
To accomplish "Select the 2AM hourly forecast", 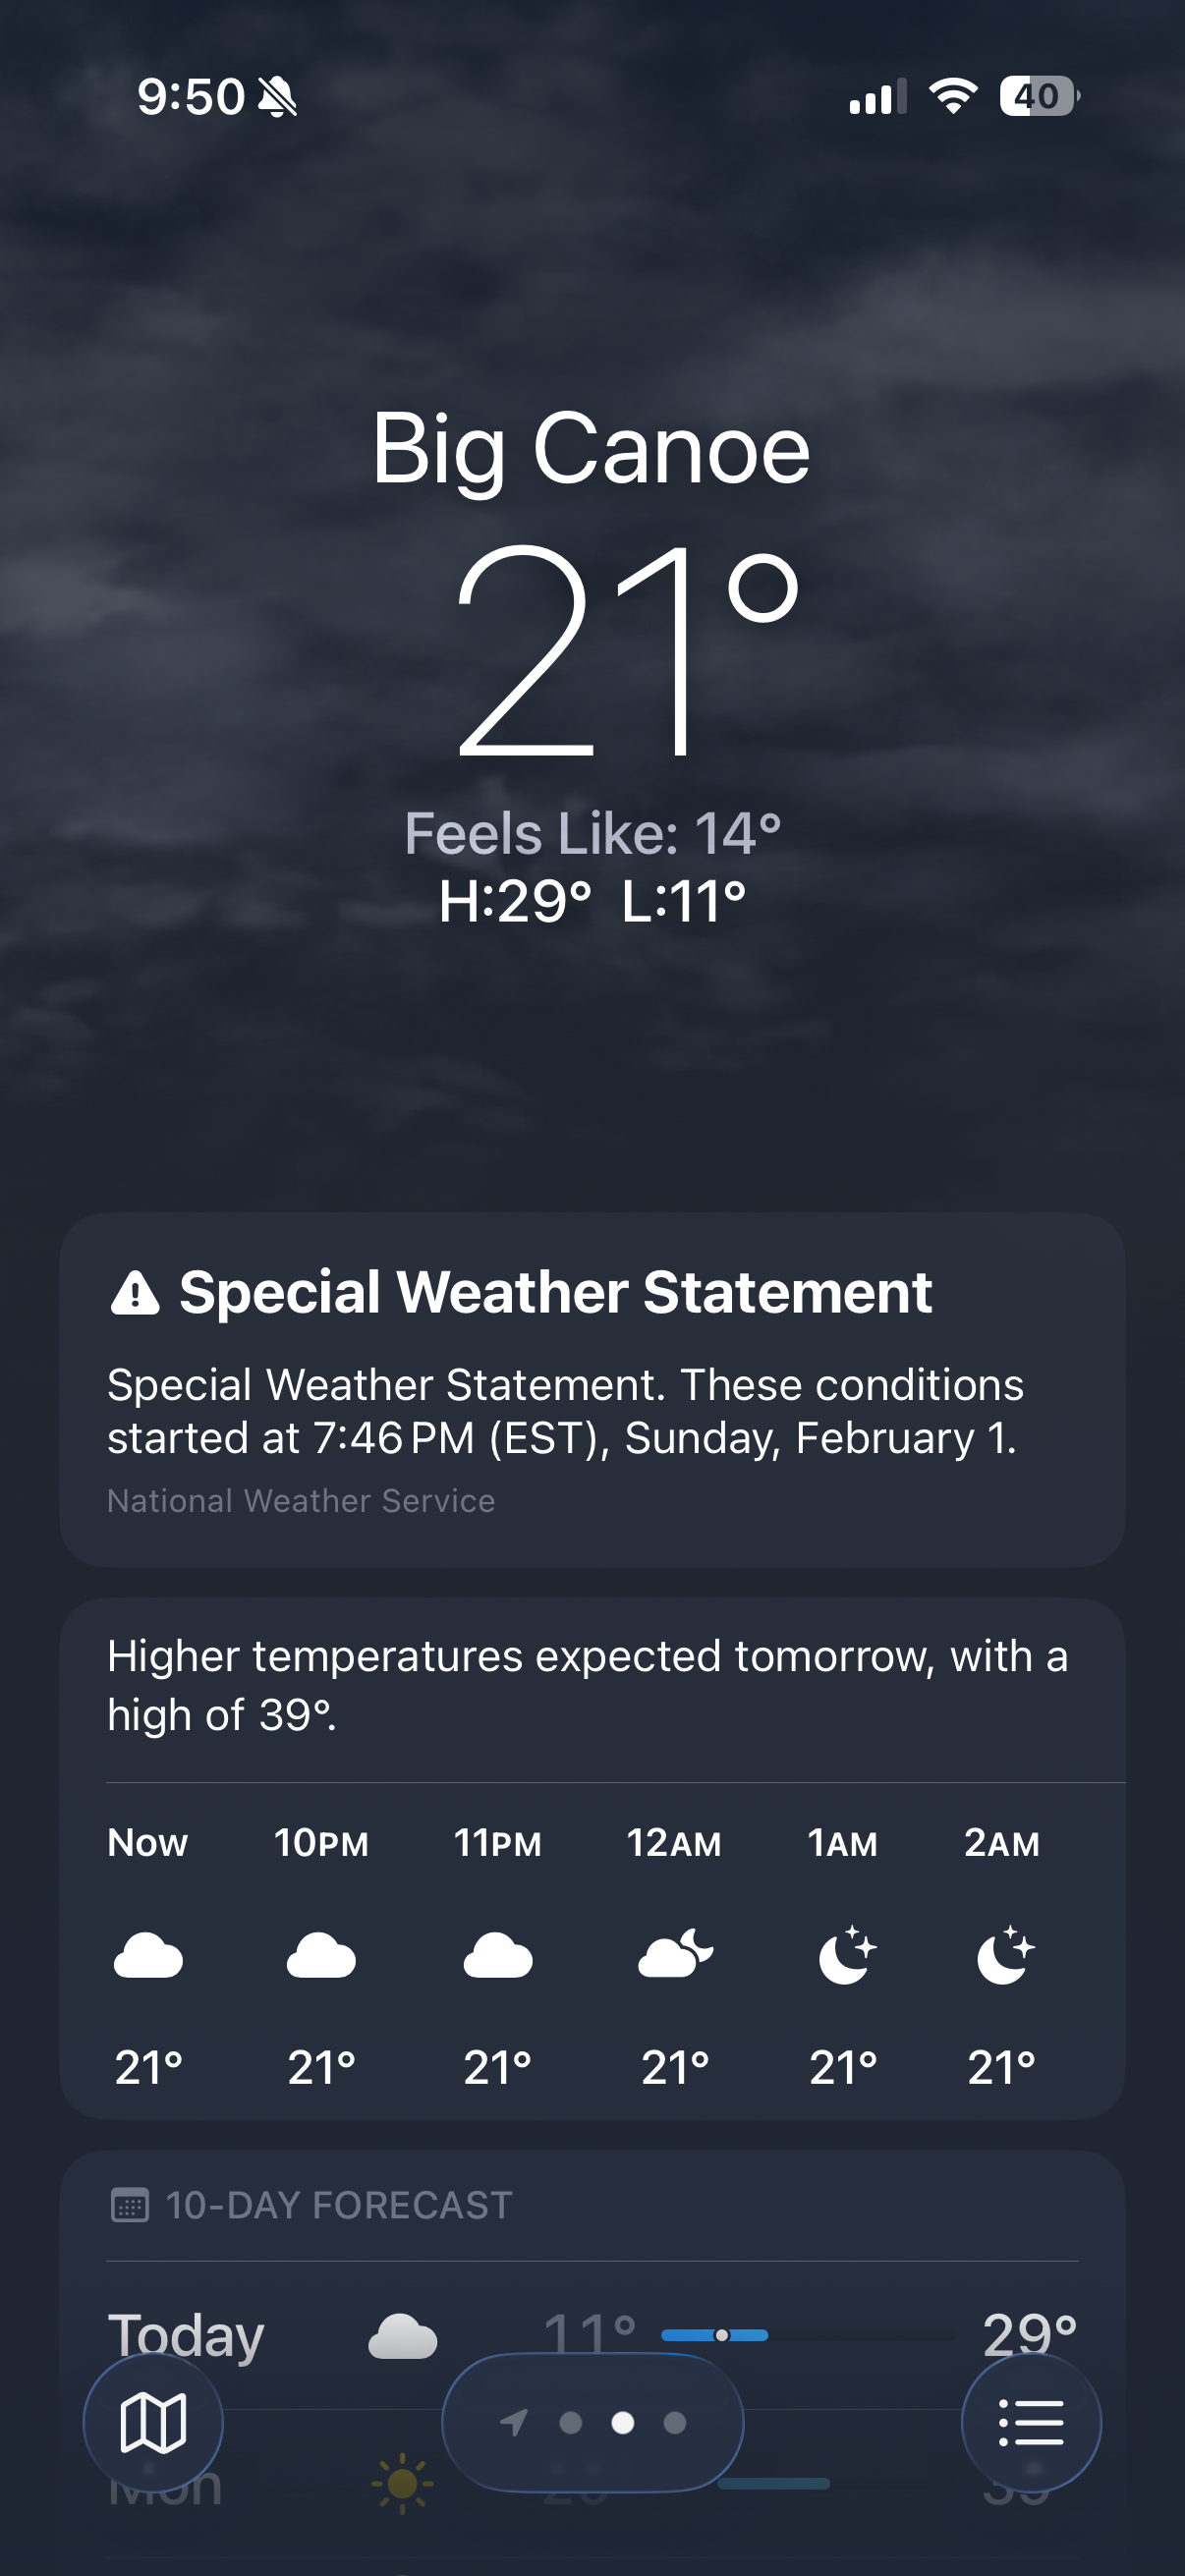I will coord(1002,1953).
